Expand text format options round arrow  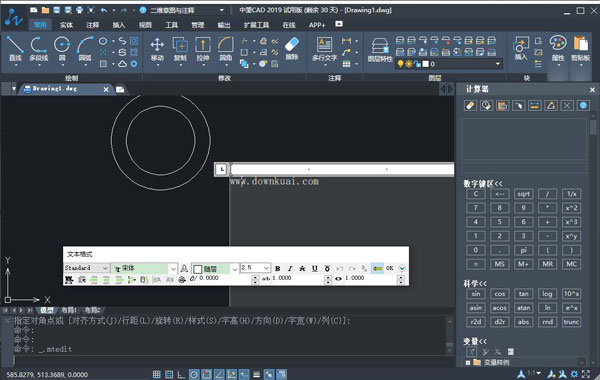pyautogui.click(x=402, y=268)
